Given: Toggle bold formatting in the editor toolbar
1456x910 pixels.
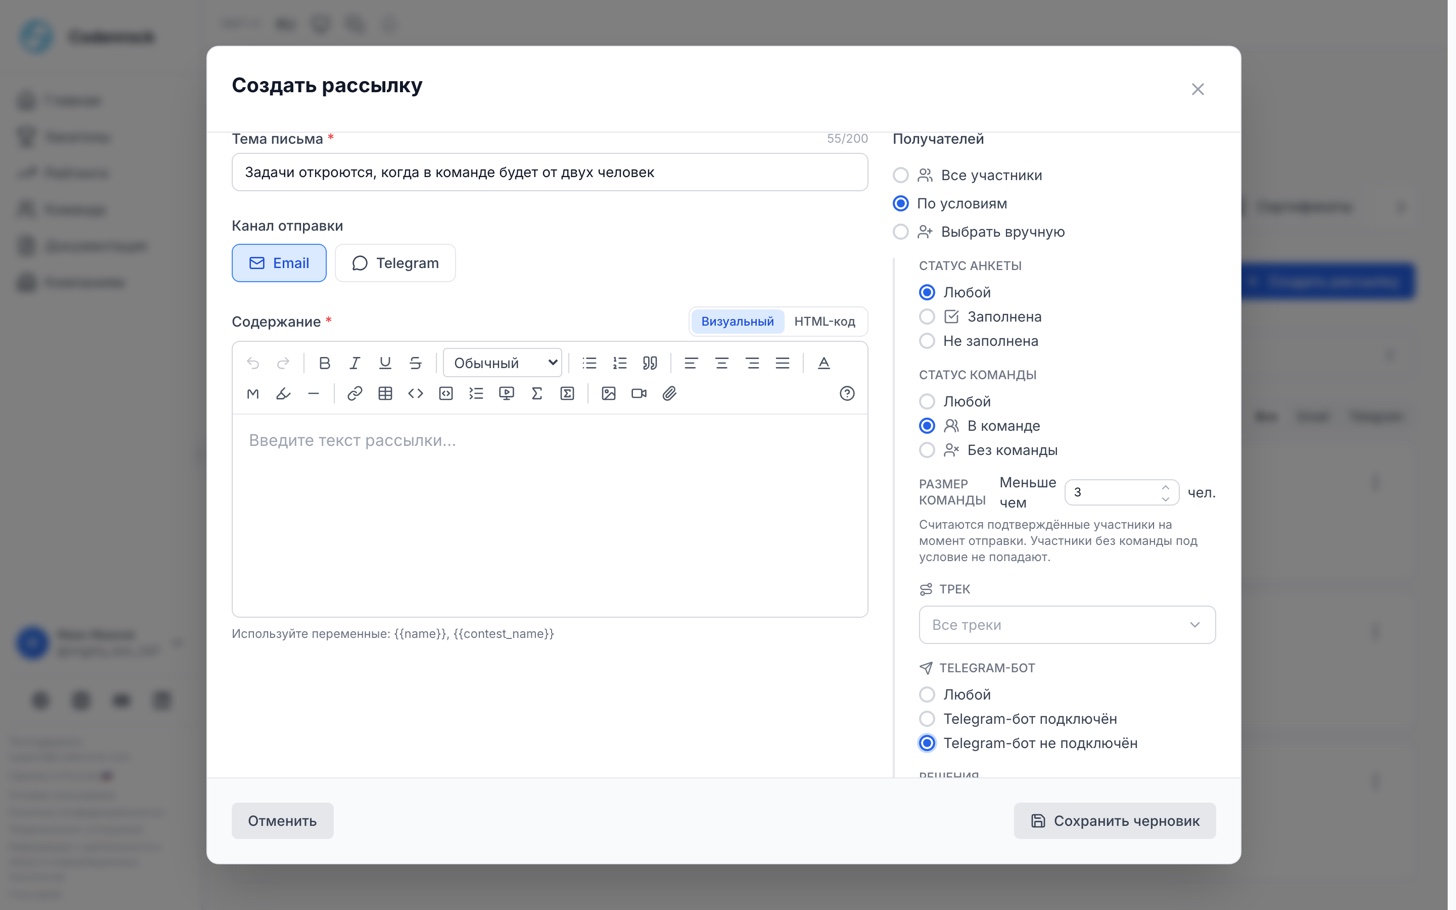Looking at the screenshot, I should (324, 363).
